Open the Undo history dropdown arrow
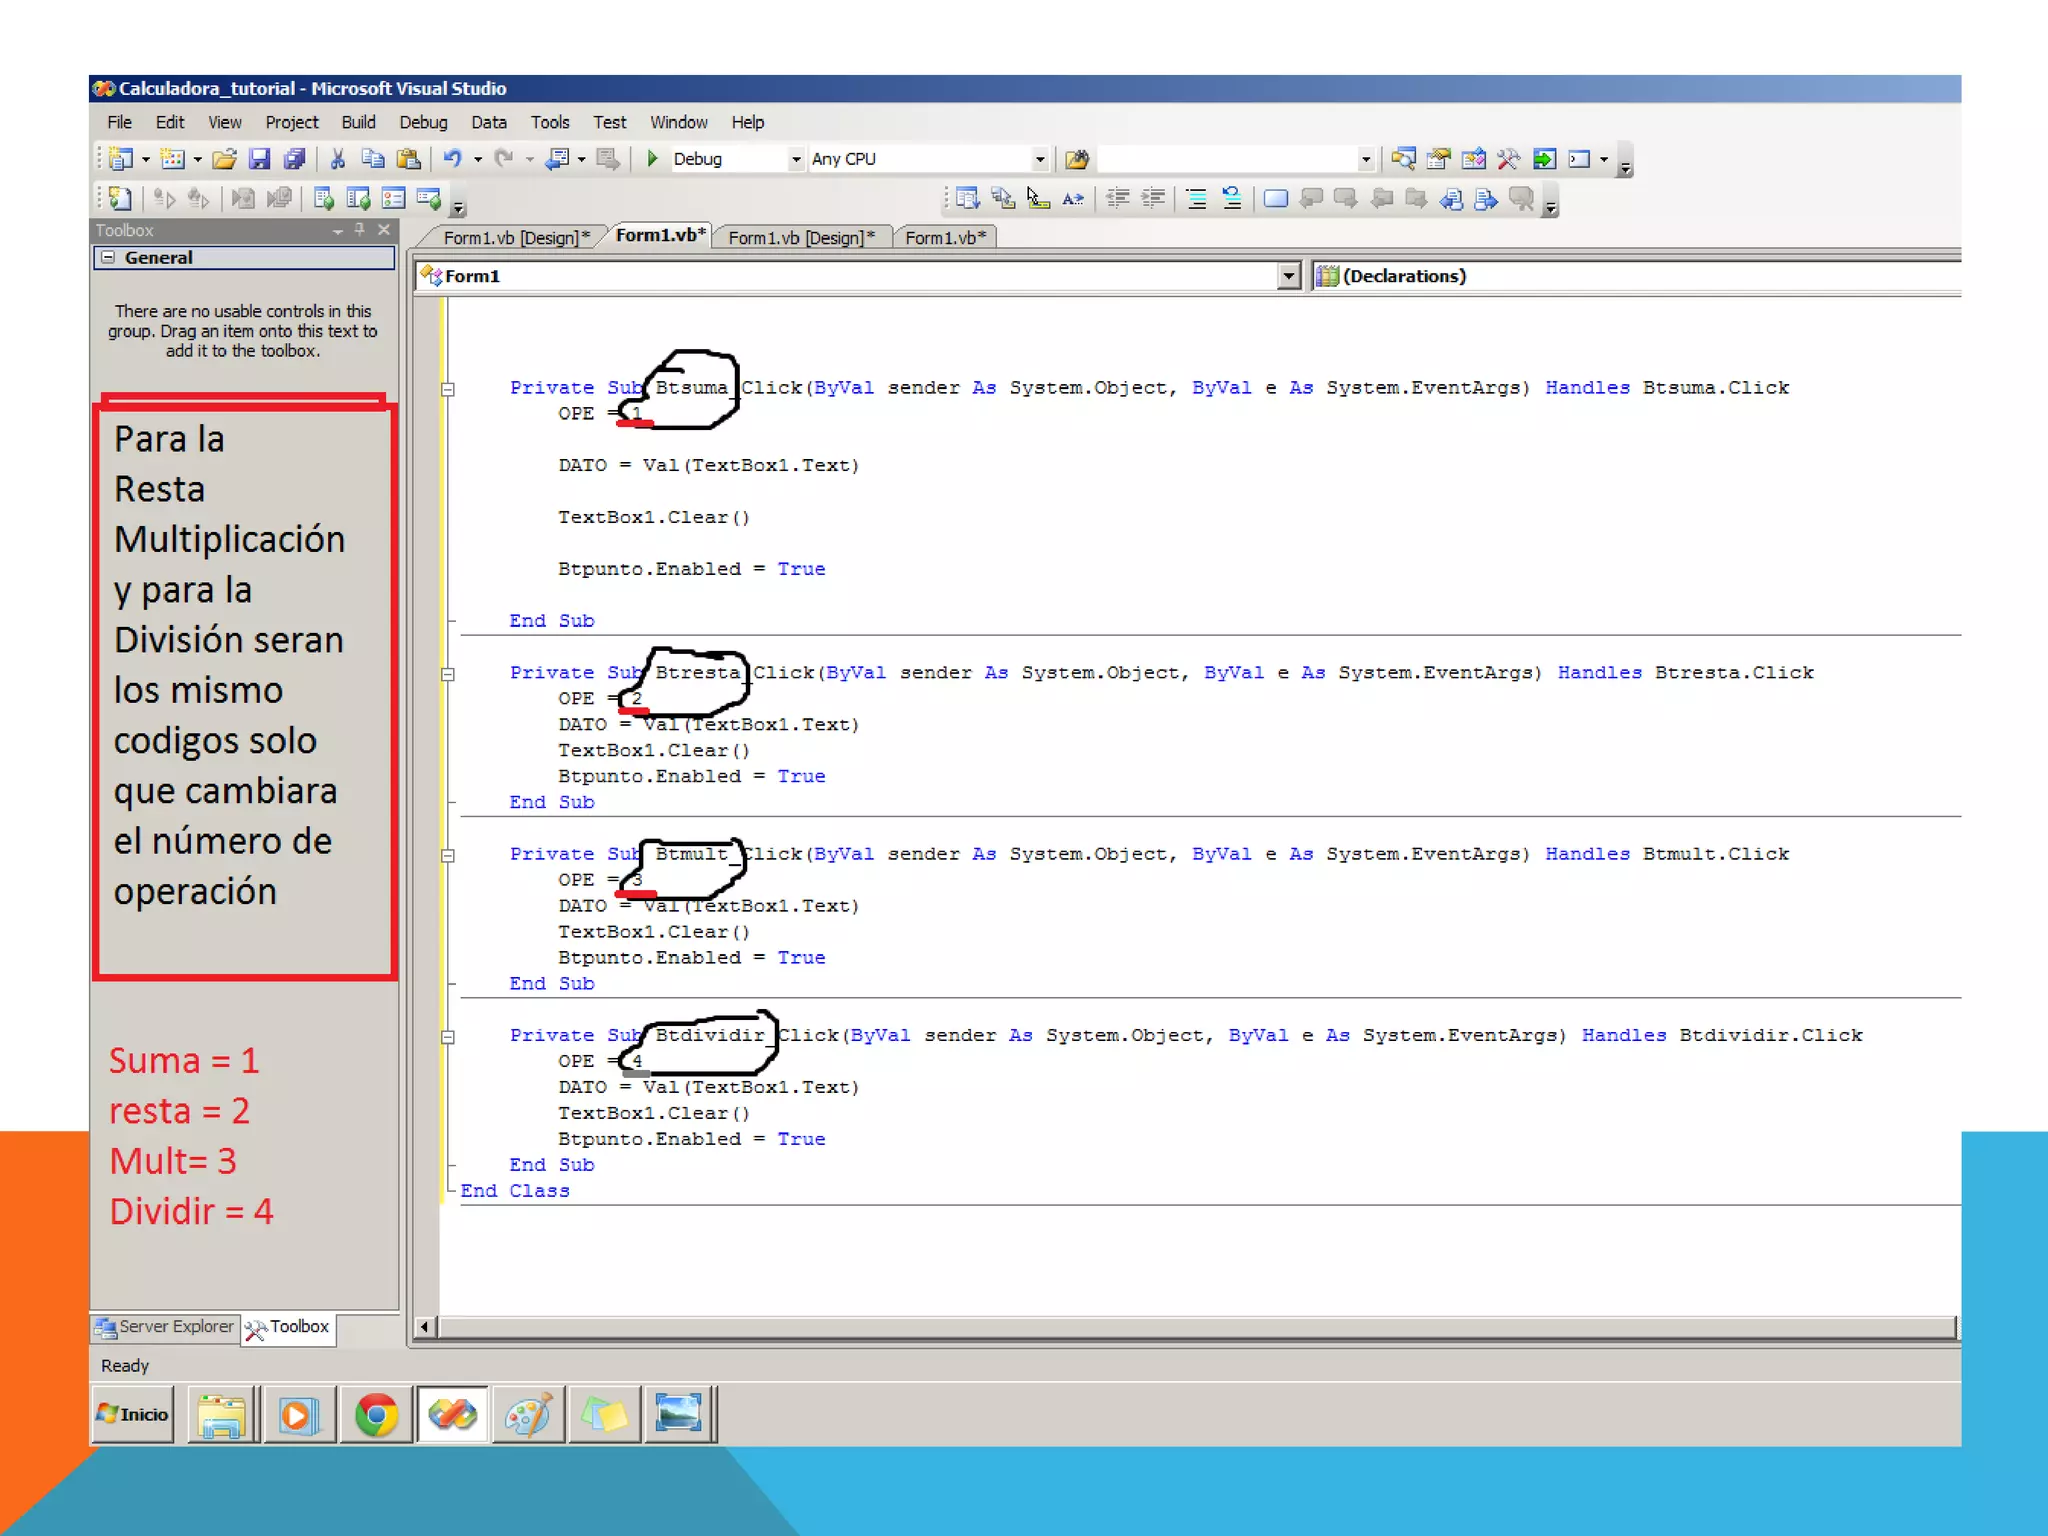Image resolution: width=2048 pixels, height=1536 pixels. [x=478, y=159]
